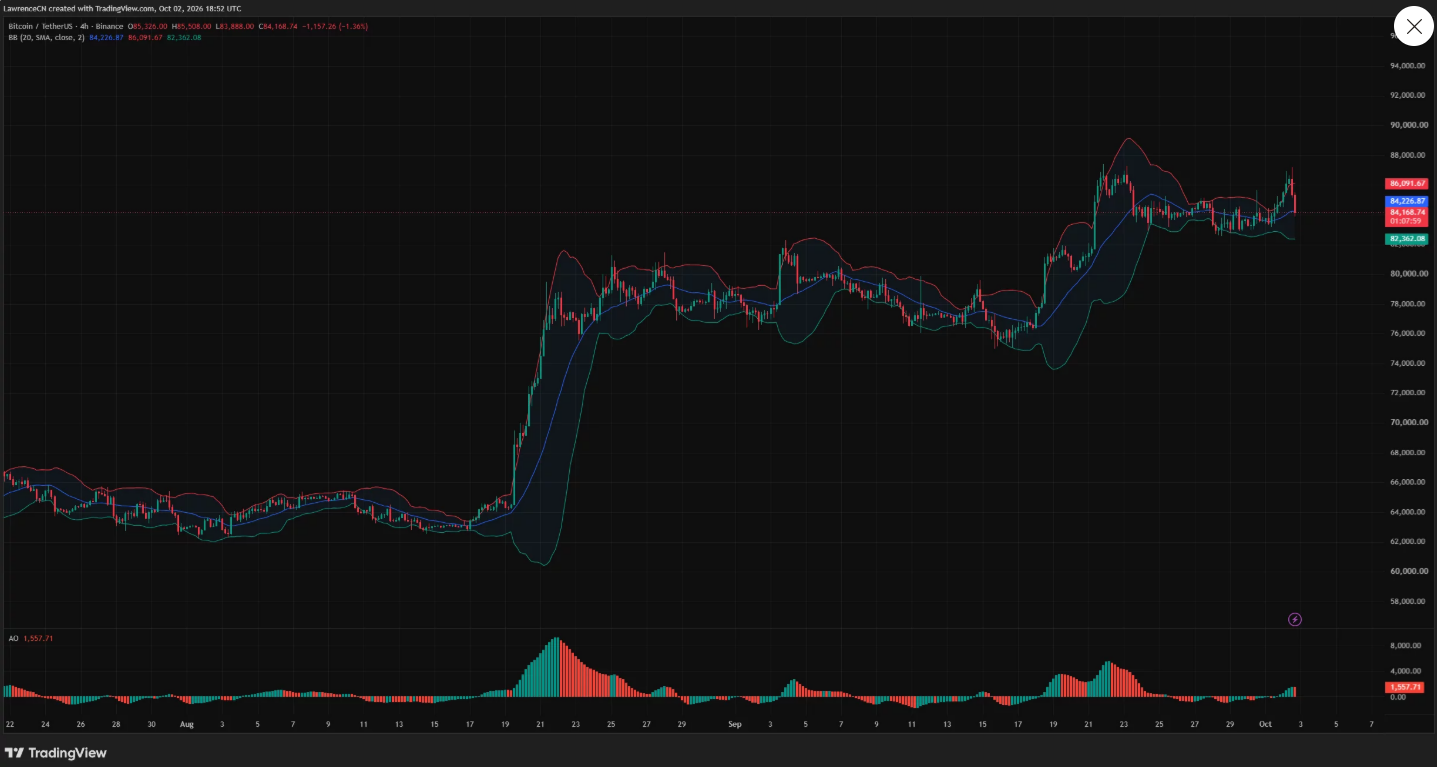This screenshot has width=1437, height=767.
Task: Click the 90,000.00 price axis label
Action: 1408,126
